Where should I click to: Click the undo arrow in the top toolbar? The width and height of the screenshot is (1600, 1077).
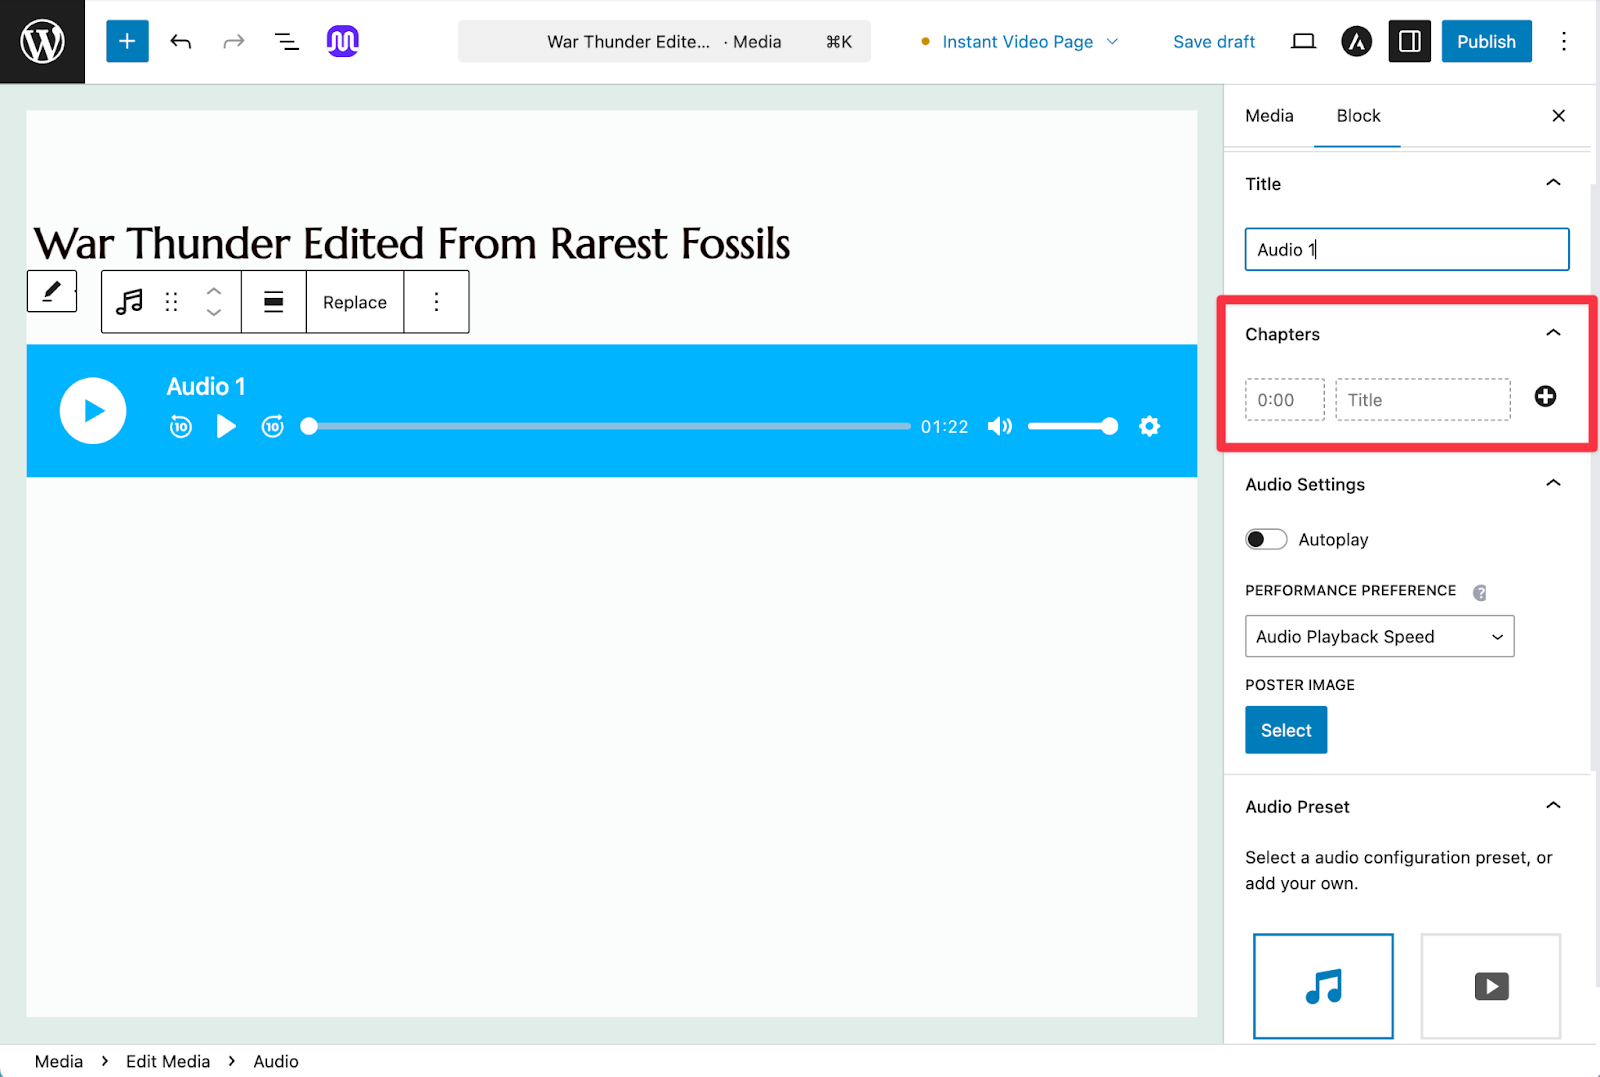(181, 41)
